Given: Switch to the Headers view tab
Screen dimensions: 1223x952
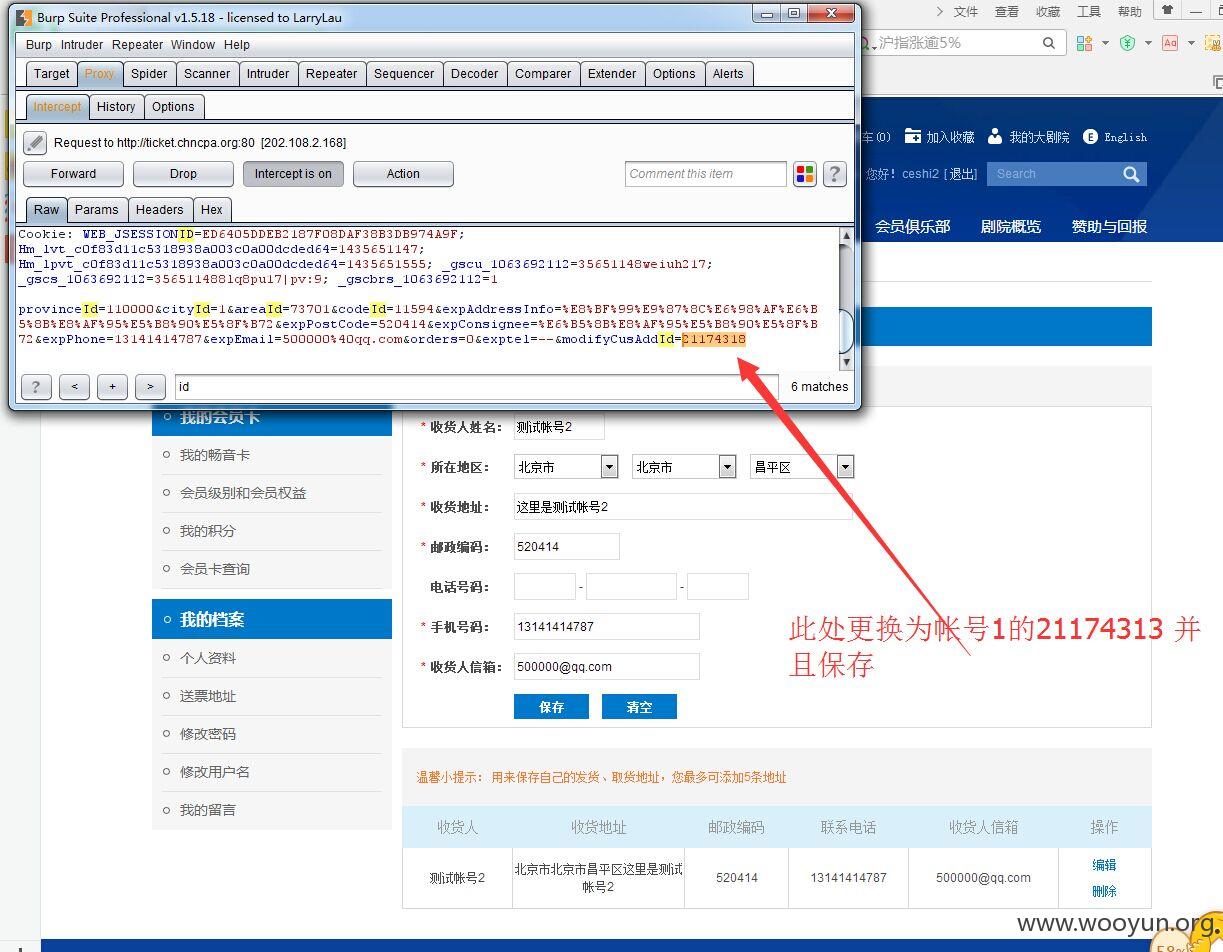Looking at the screenshot, I should tap(160, 210).
